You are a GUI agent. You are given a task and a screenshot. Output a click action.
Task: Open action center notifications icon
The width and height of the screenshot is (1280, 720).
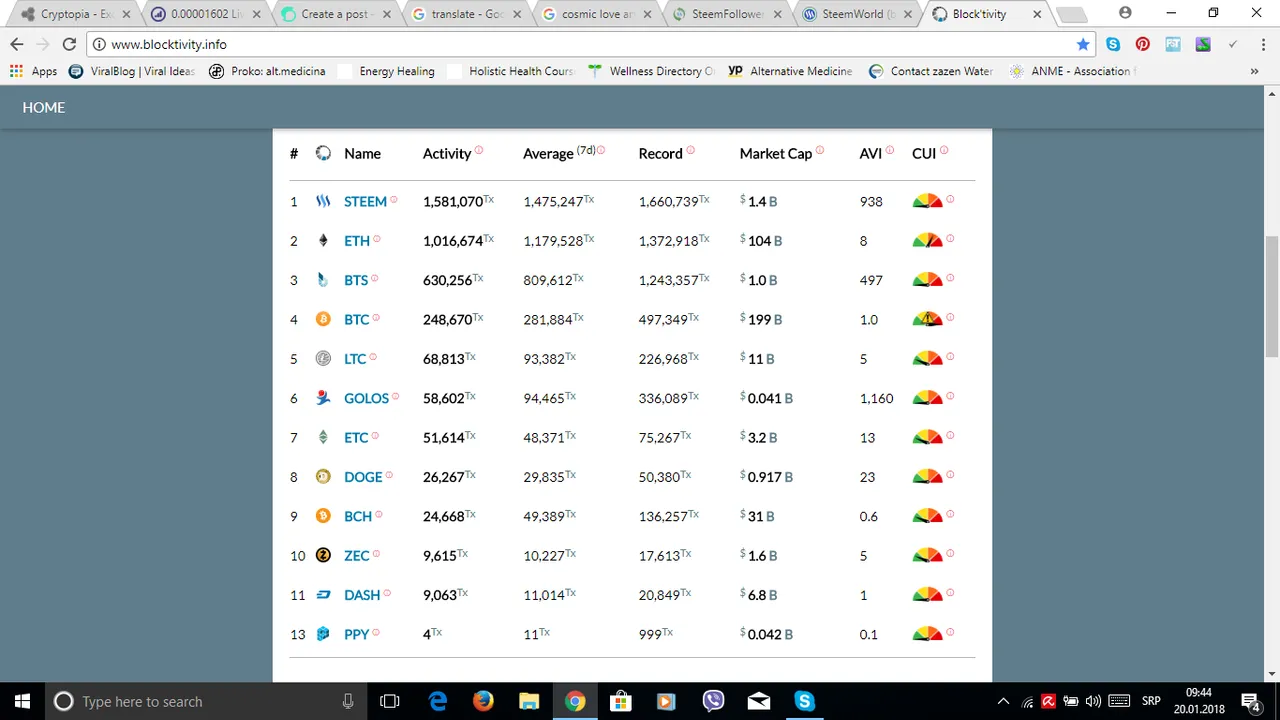pyautogui.click(x=1250, y=701)
